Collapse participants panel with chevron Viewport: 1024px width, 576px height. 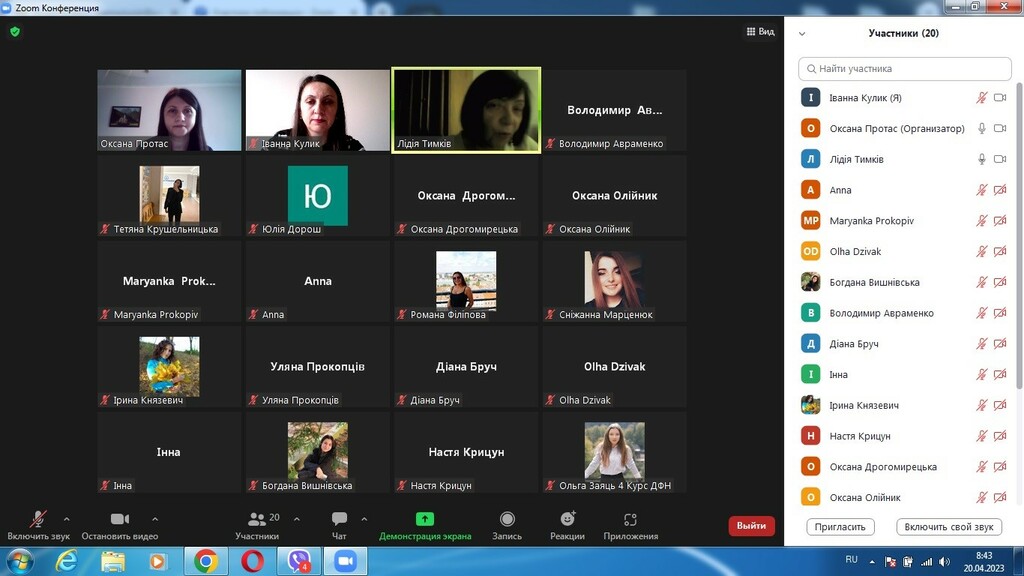[x=802, y=33]
